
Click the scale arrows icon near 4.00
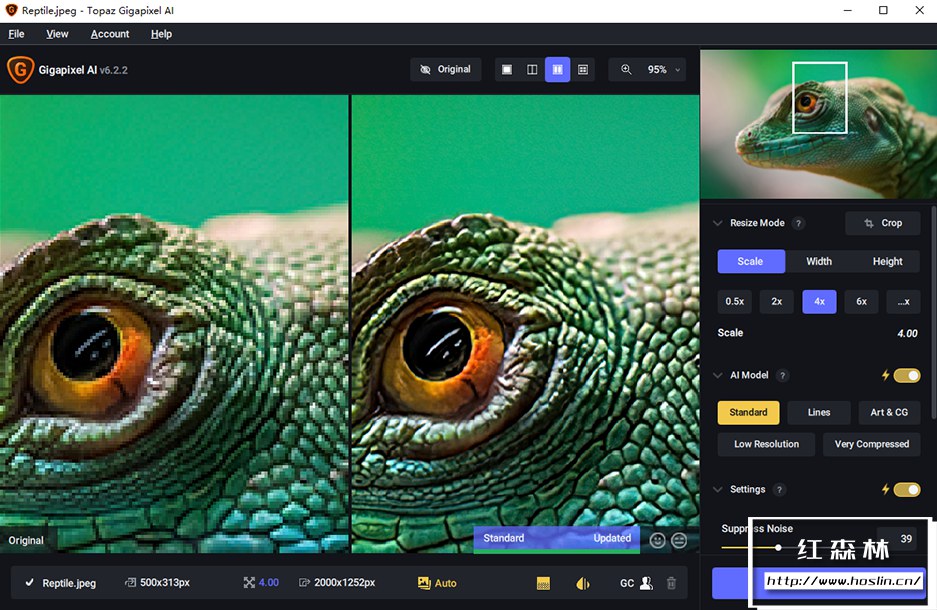coord(249,583)
